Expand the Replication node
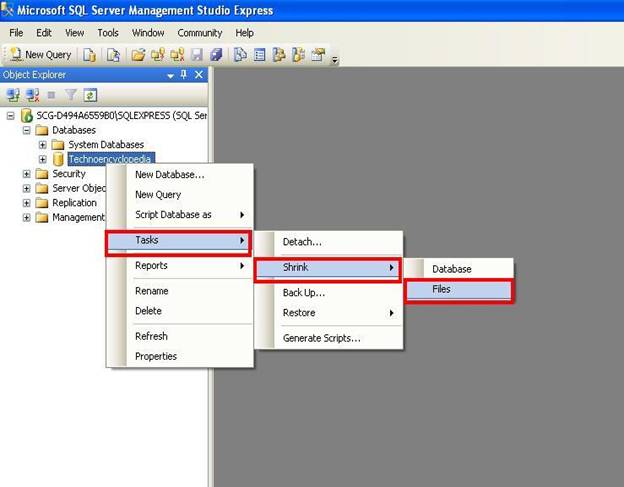 coord(27,203)
